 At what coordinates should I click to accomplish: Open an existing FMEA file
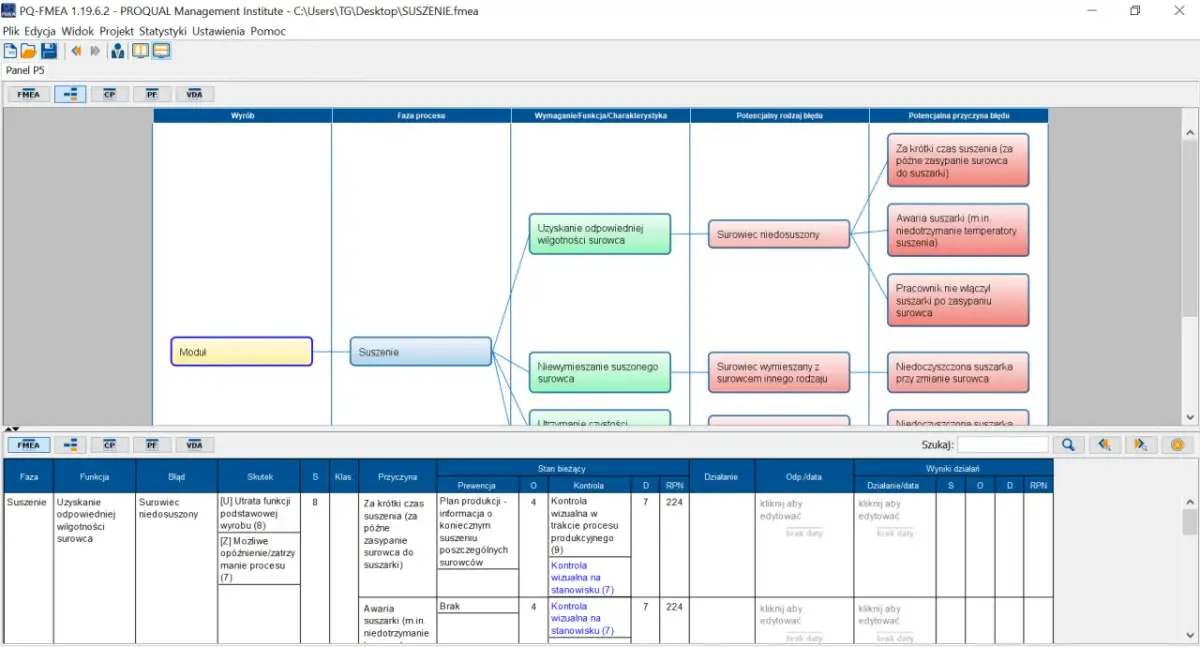pyautogui.click(x=29, y=51)
